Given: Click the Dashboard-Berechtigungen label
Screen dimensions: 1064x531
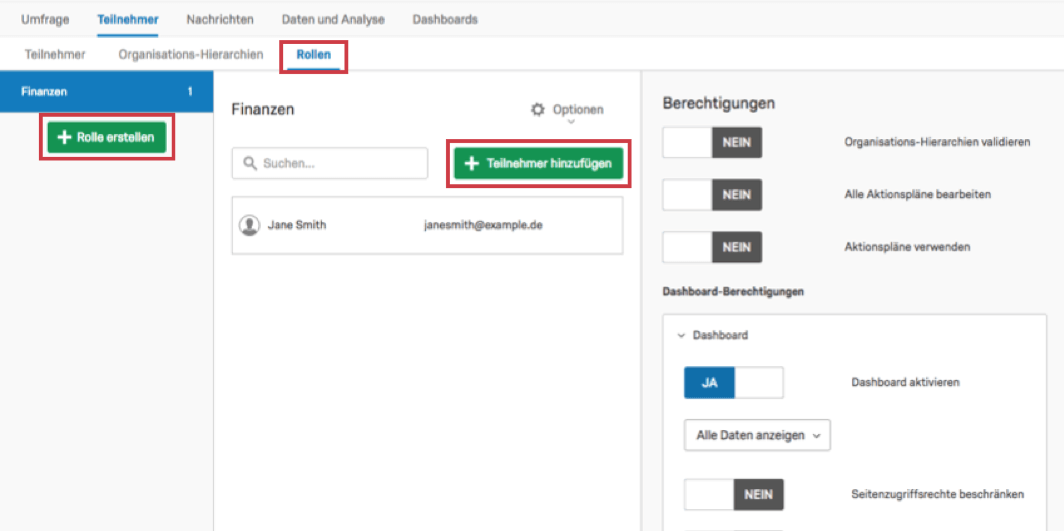Looking at the screenshot, I should click(733, 292).
